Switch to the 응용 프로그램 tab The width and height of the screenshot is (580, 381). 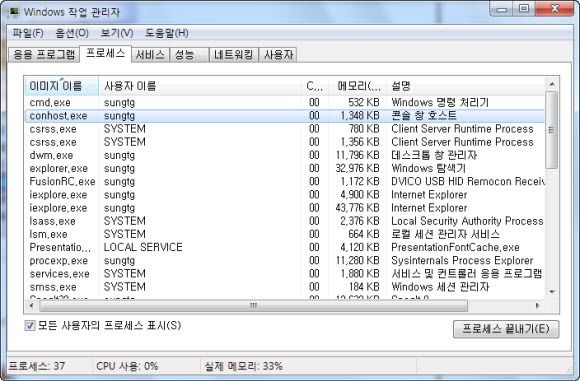pyautogui.click(x=44, y=55)
